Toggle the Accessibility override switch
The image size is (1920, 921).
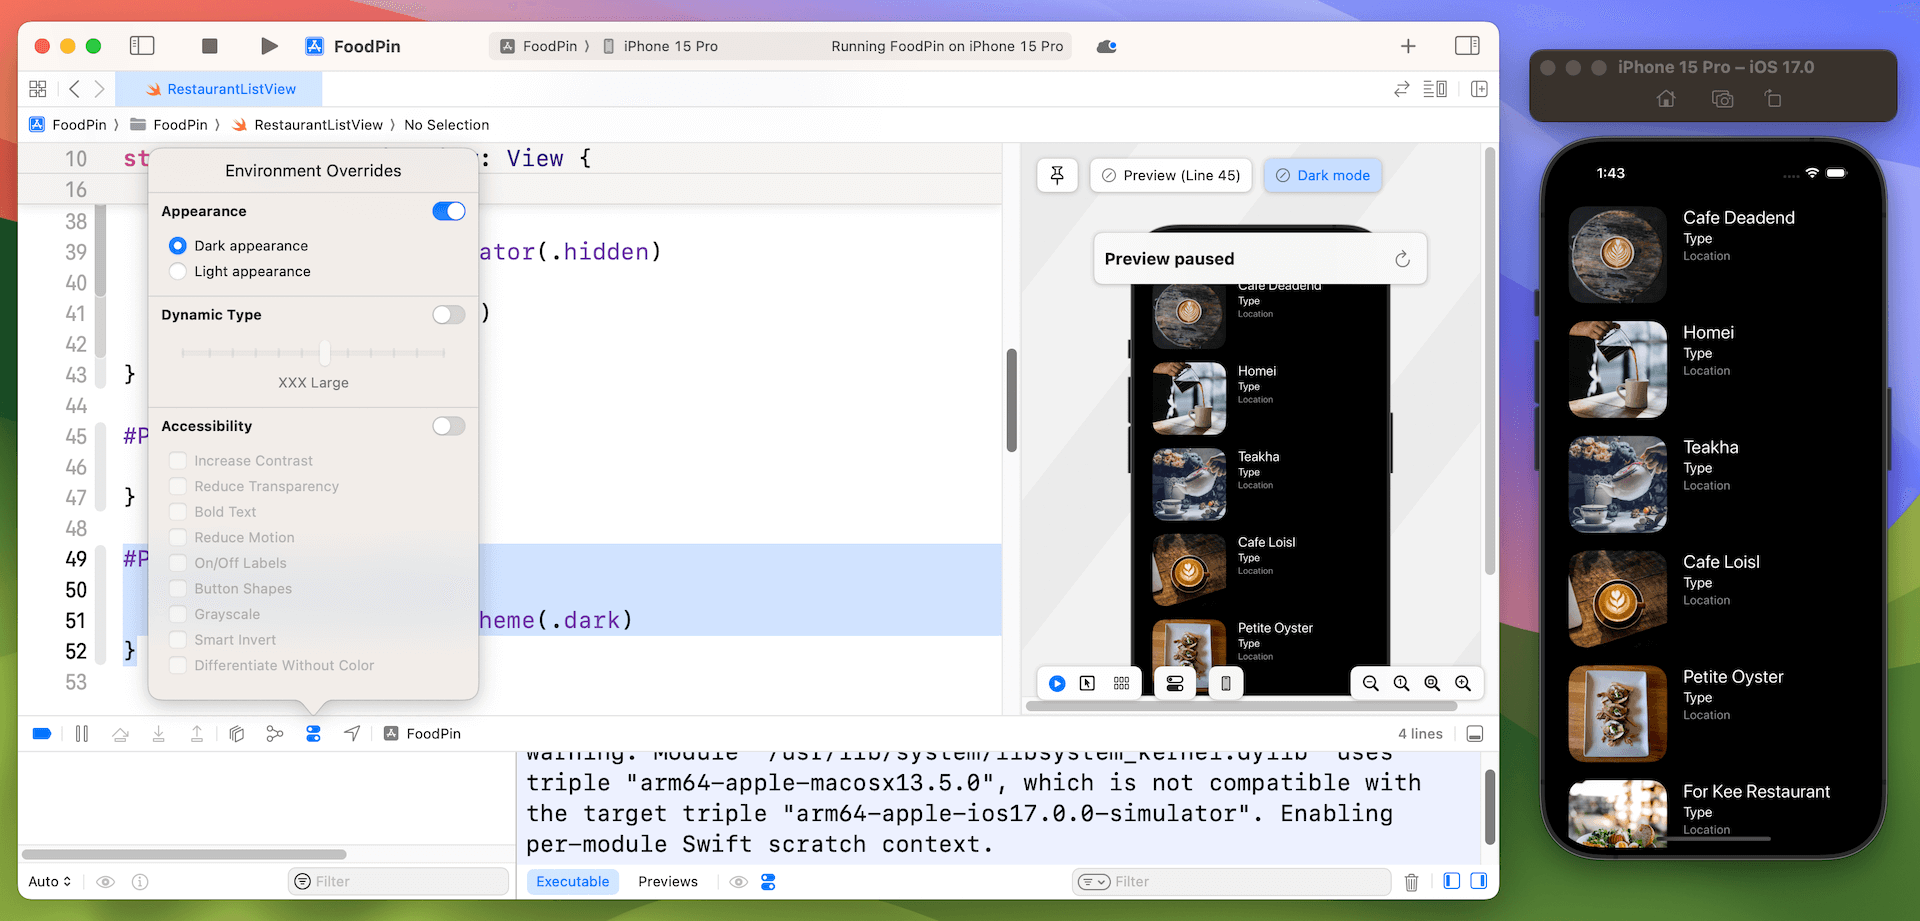tap(448, 426)
